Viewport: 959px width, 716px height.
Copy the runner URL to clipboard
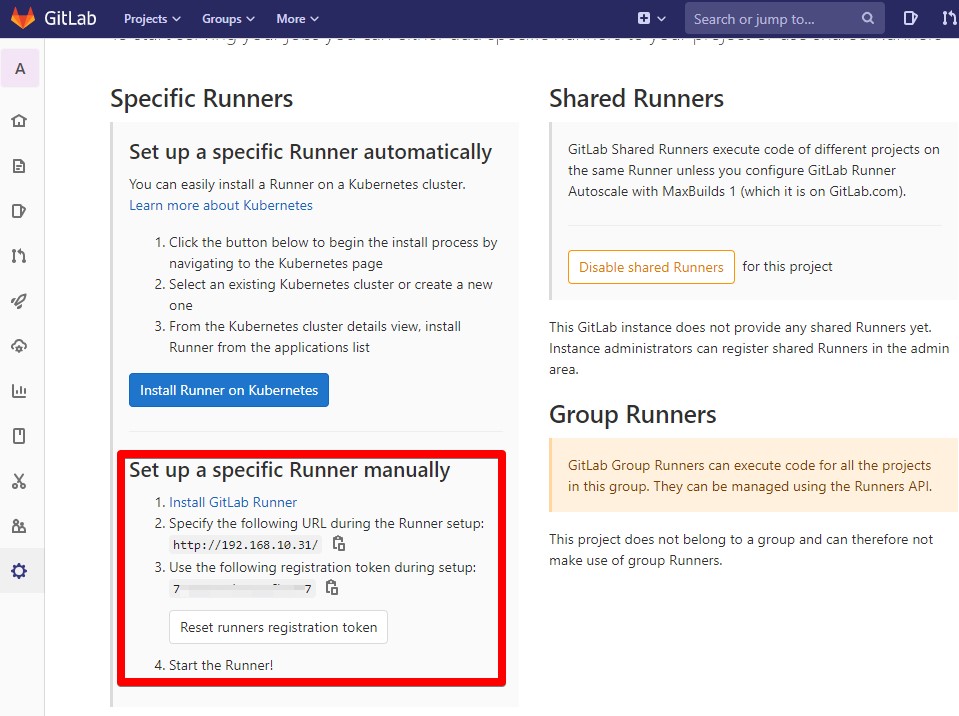pos(339,543)
